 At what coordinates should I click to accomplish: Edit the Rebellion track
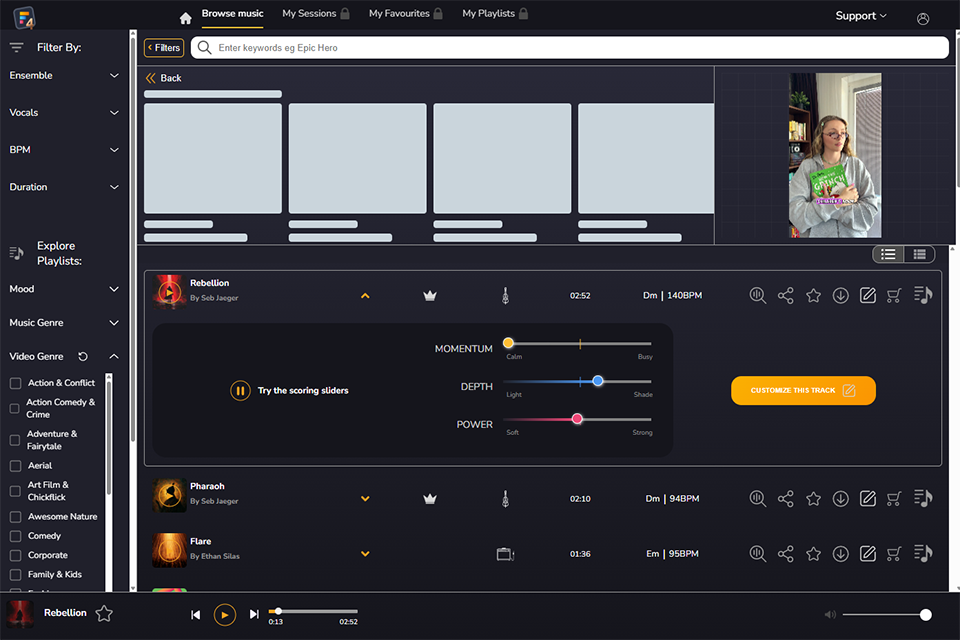[x=868, y=295]
